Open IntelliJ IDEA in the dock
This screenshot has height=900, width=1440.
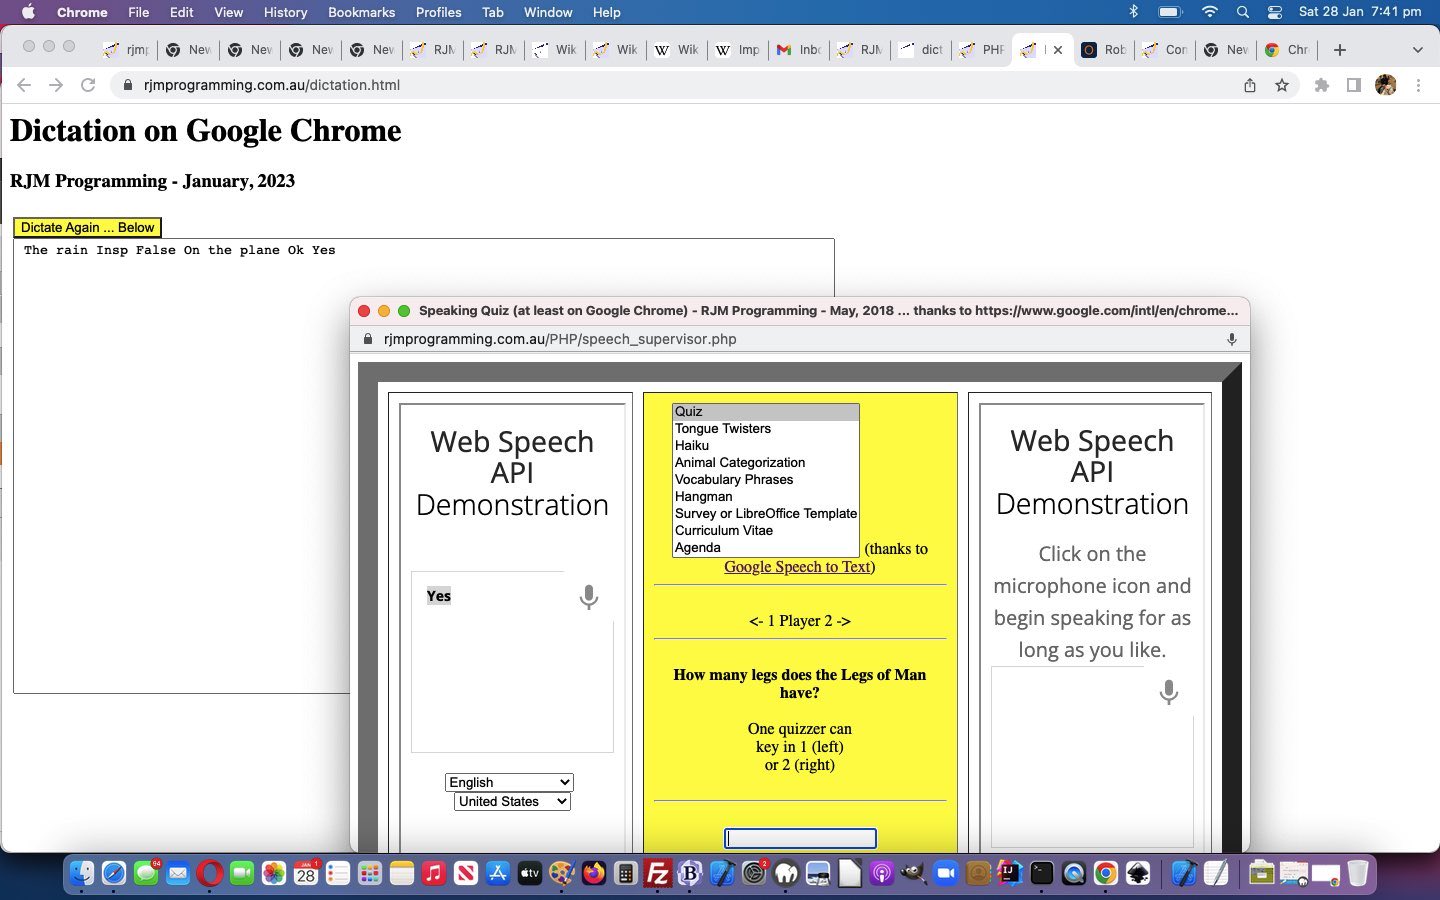pyautogui.click(x=1009, y=873)
